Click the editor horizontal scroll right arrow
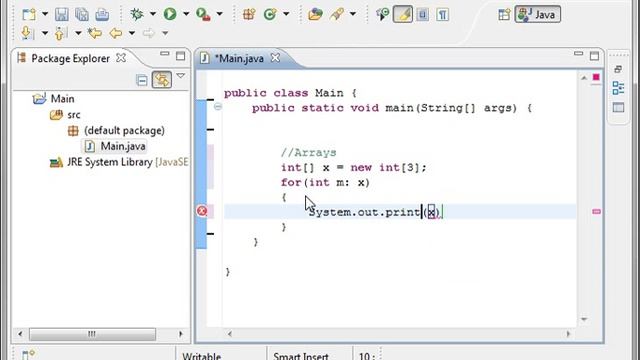640x360 pixels. 568,334
